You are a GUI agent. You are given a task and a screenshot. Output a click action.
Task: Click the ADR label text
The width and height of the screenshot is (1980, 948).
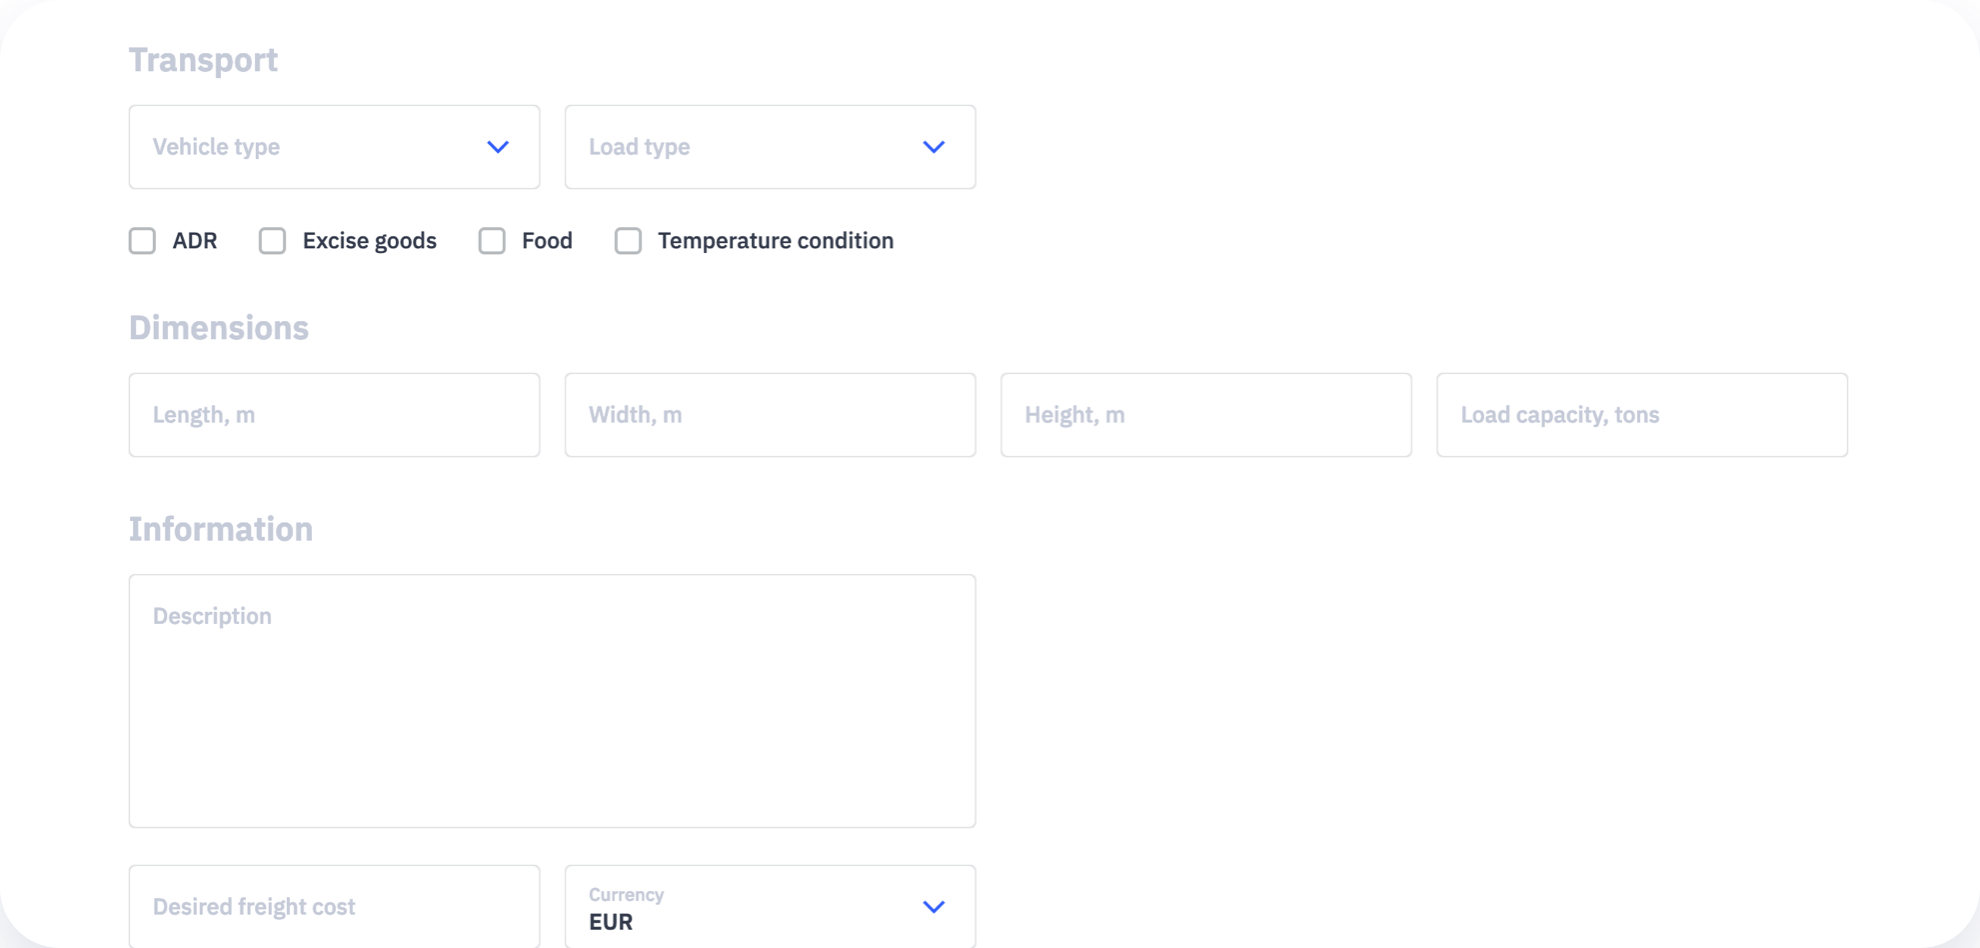click(x=195, y=241)
